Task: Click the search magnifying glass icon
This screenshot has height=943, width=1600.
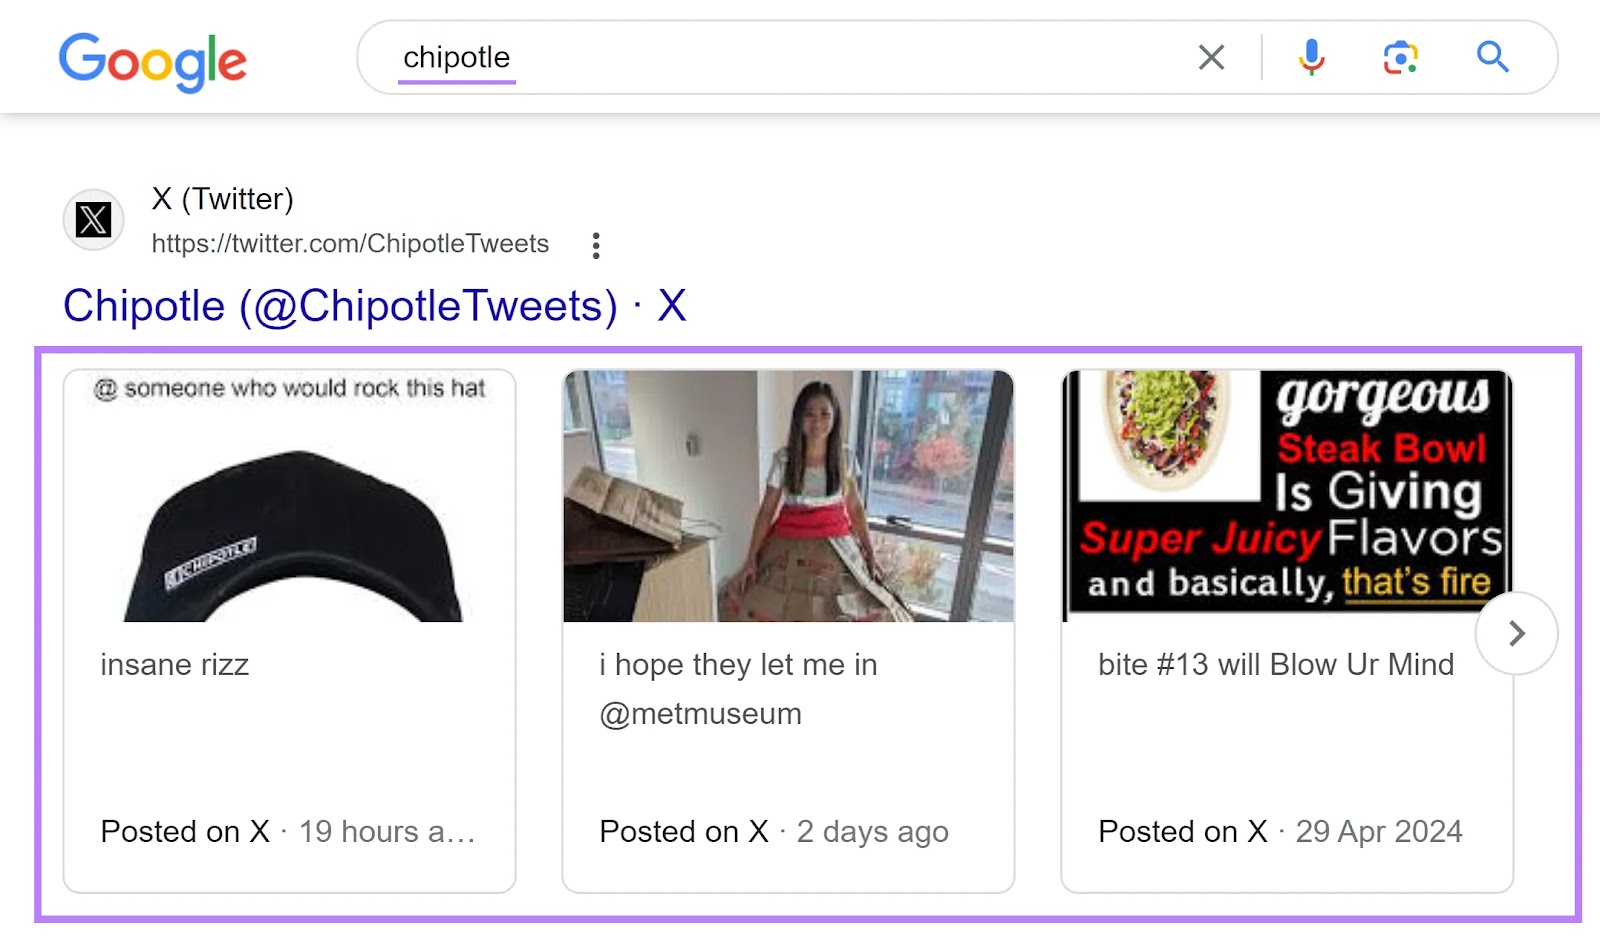Action: click(x=1492, y=57)
